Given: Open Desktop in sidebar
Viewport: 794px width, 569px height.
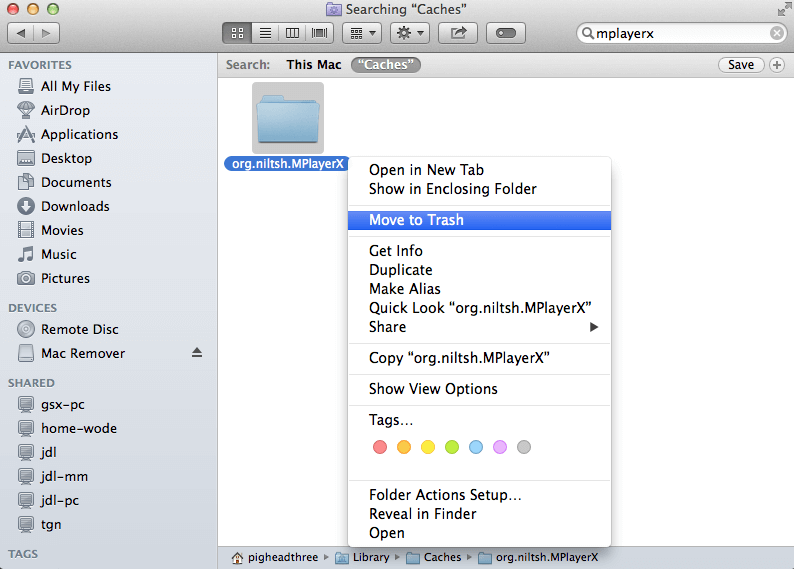Looking at the screenshot, I should (x=66, y=158).
